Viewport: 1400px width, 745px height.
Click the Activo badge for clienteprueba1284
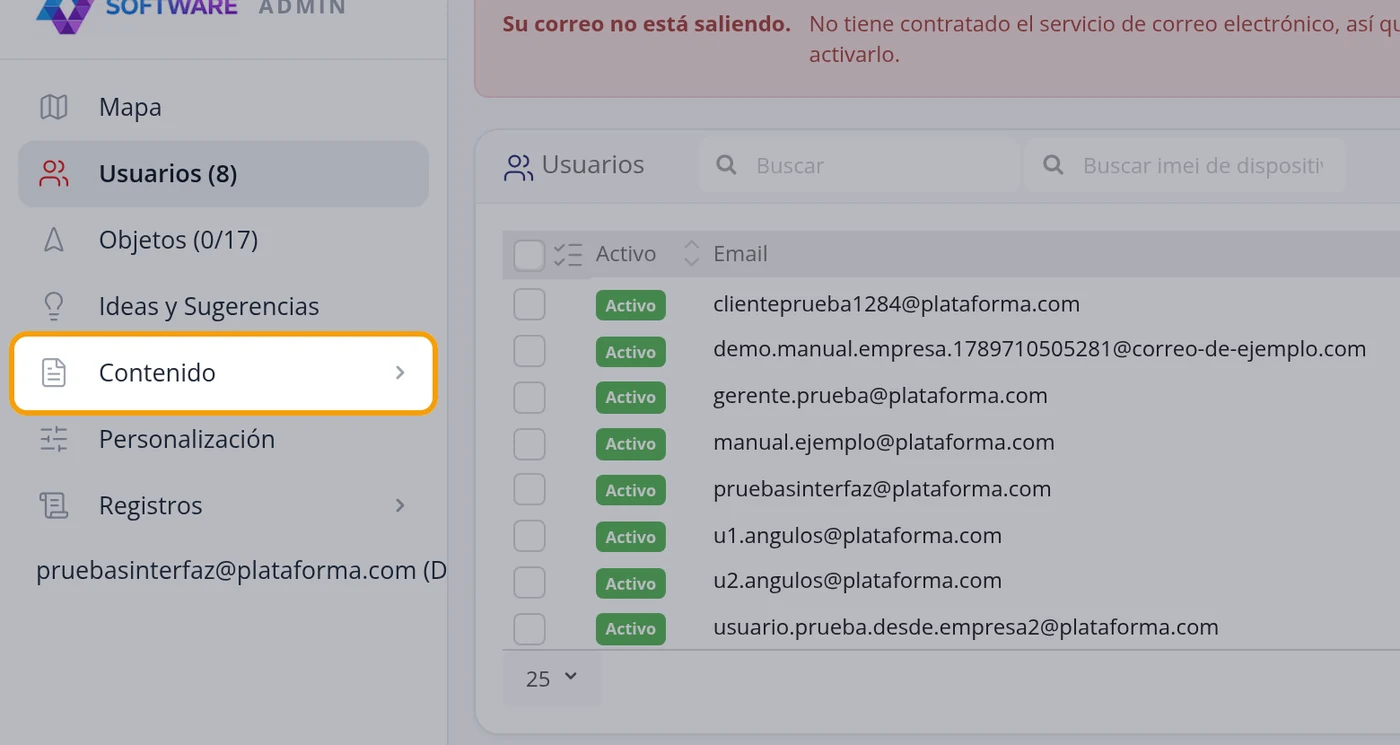point(630,305)
